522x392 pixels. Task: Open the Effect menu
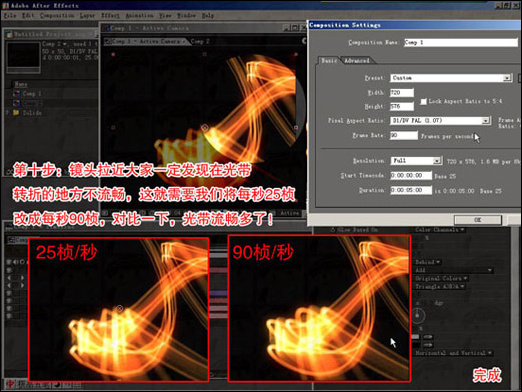click(110, 16)
